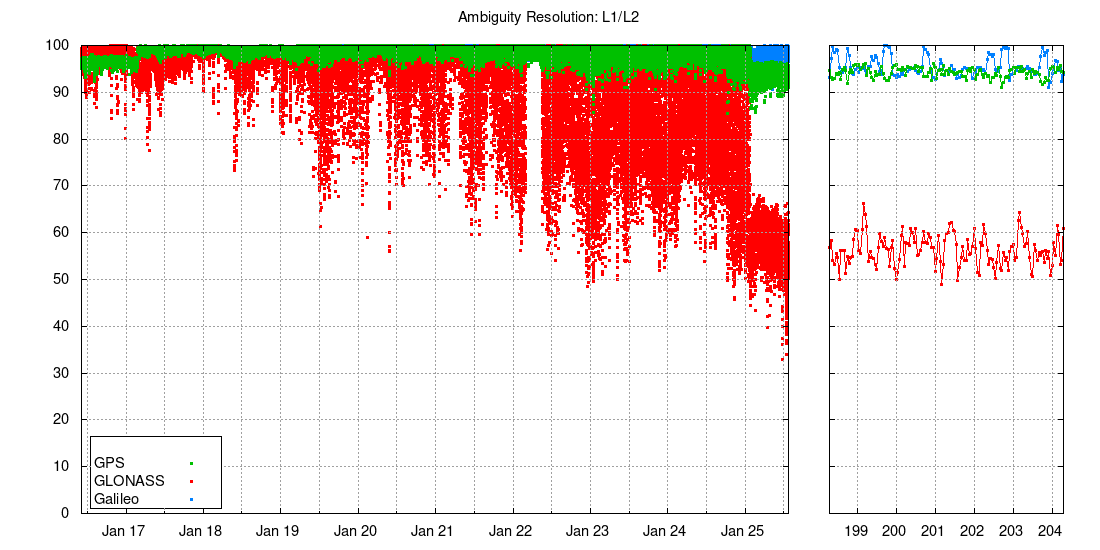Click the 199 label on right plot

pos(857,530)
